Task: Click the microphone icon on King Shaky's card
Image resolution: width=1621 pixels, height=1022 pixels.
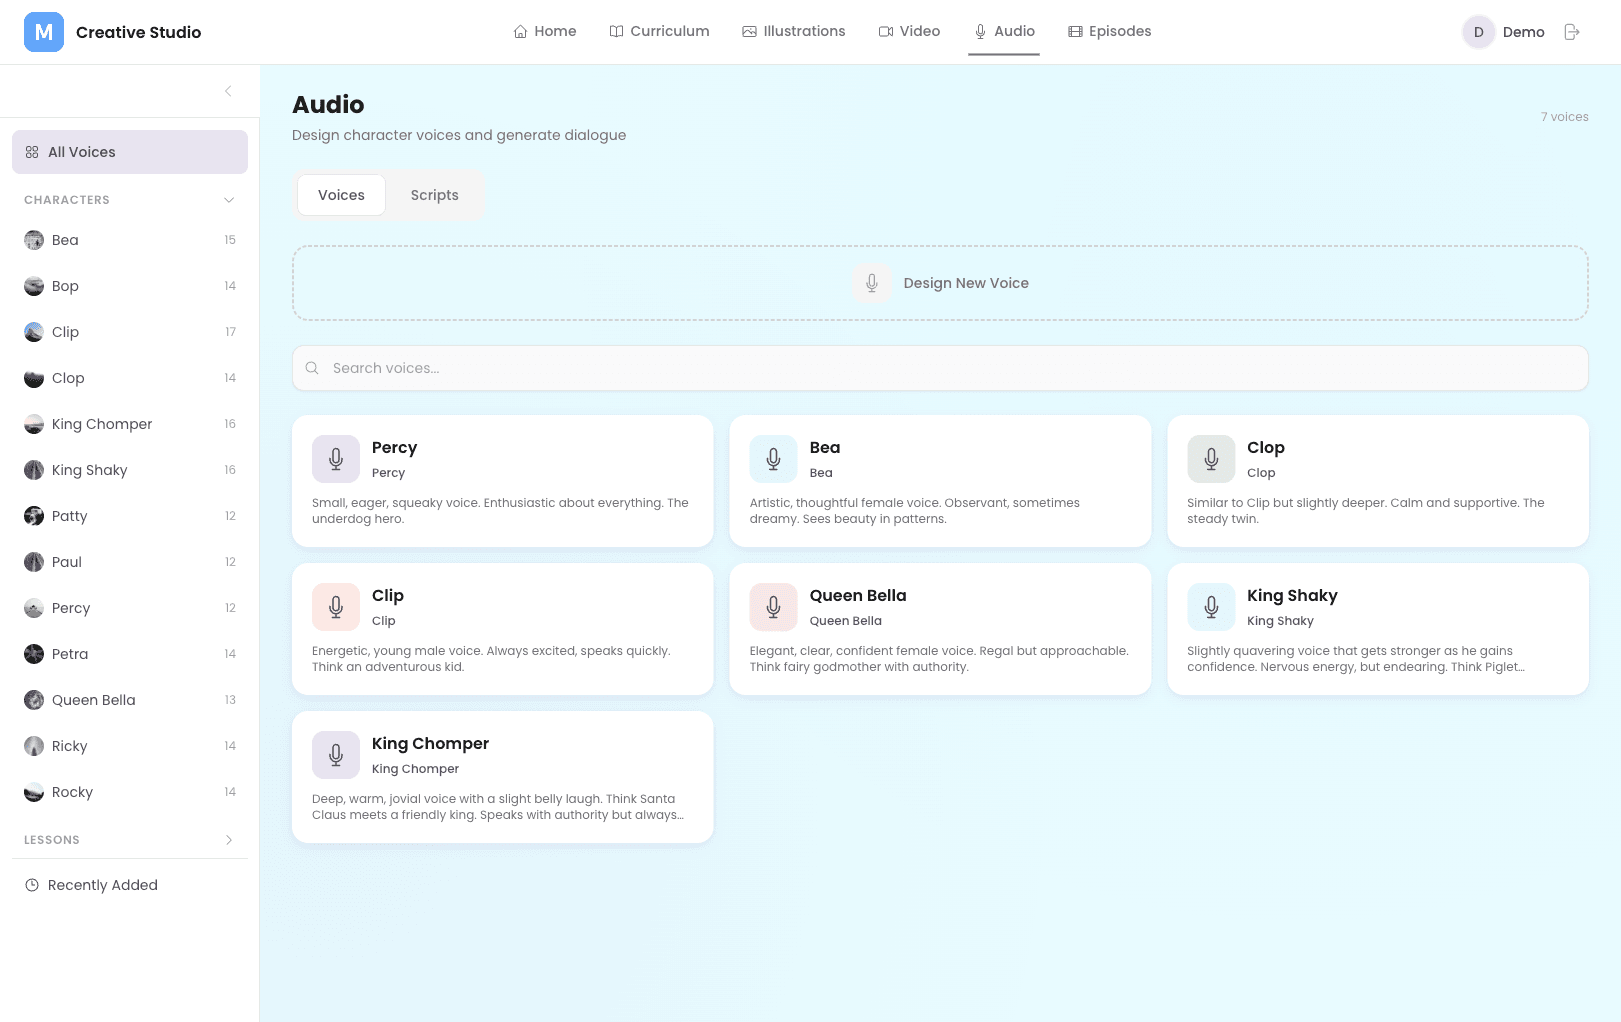Action: [x=1211, y=607]
